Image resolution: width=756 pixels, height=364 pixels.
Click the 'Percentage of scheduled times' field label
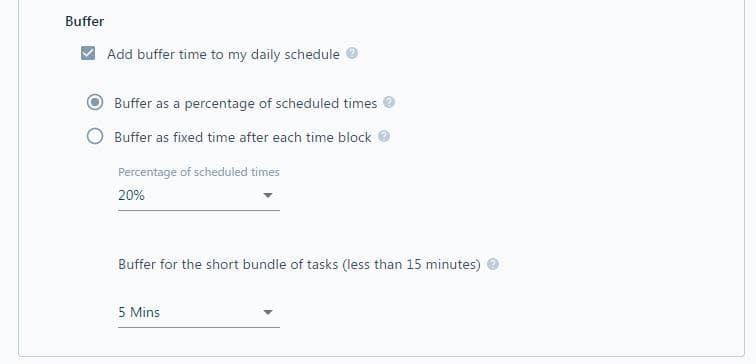click(199, 172)
